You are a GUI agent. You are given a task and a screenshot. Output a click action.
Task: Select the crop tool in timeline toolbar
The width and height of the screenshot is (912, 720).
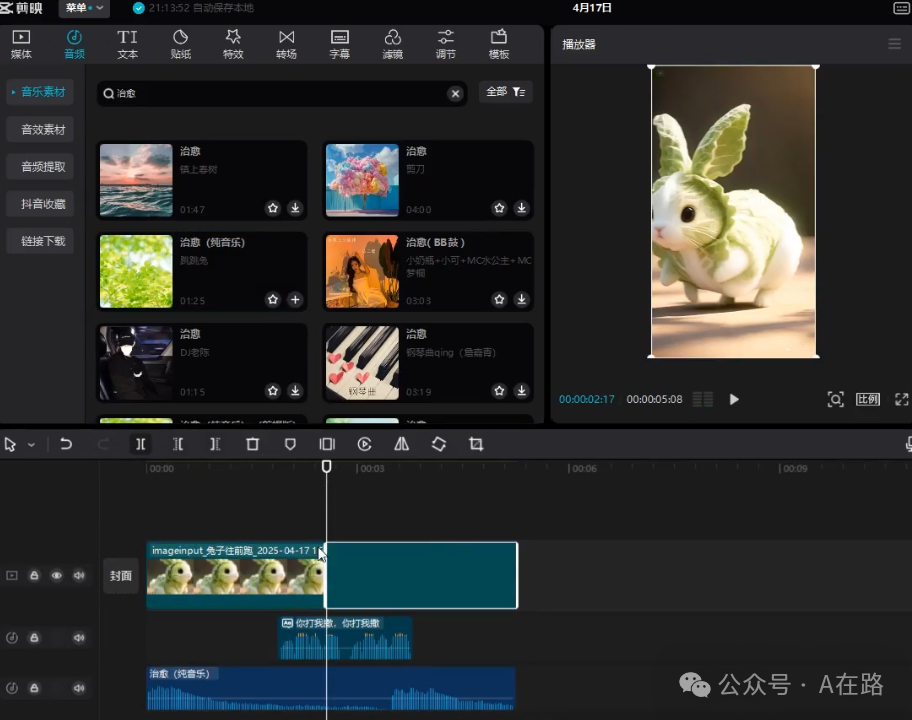[x=476, y=444]
